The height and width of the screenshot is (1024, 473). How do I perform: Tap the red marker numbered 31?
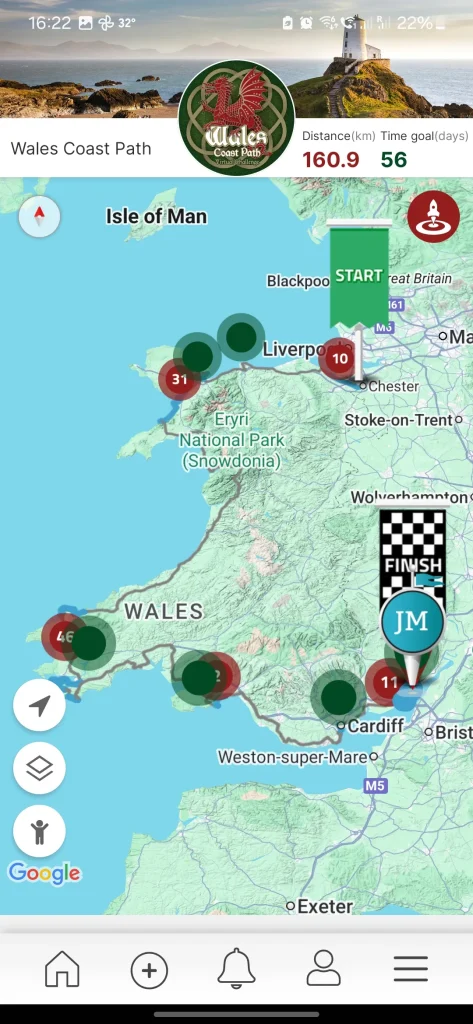click(x=178, y=379)
